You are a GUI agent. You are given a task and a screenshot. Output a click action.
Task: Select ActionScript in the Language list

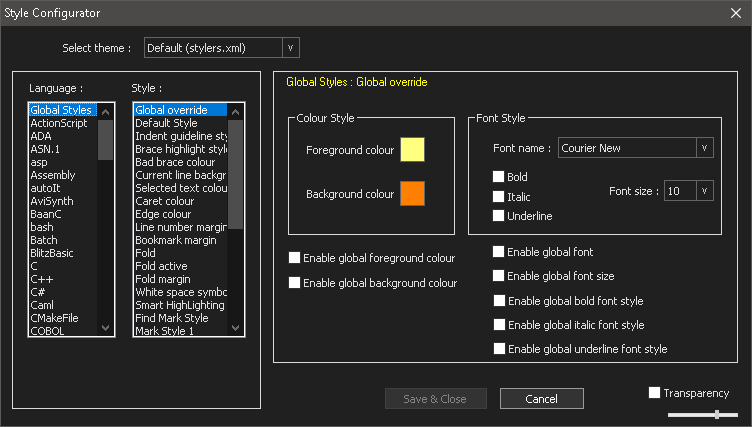63,123
